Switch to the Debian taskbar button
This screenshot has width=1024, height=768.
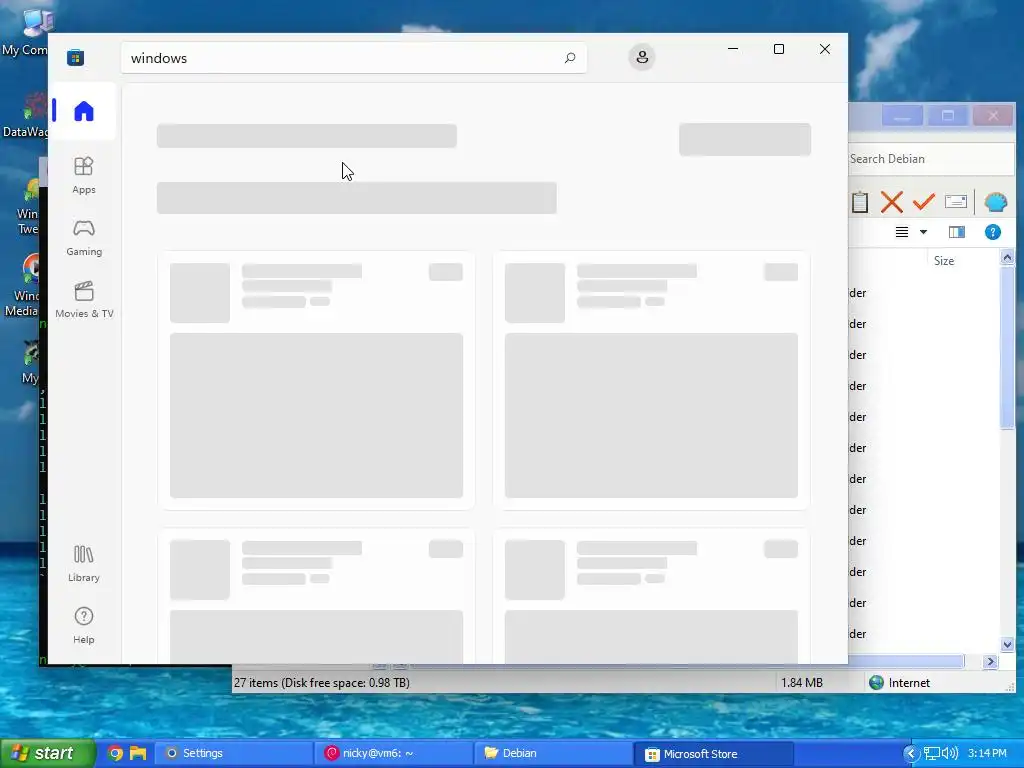552,753
